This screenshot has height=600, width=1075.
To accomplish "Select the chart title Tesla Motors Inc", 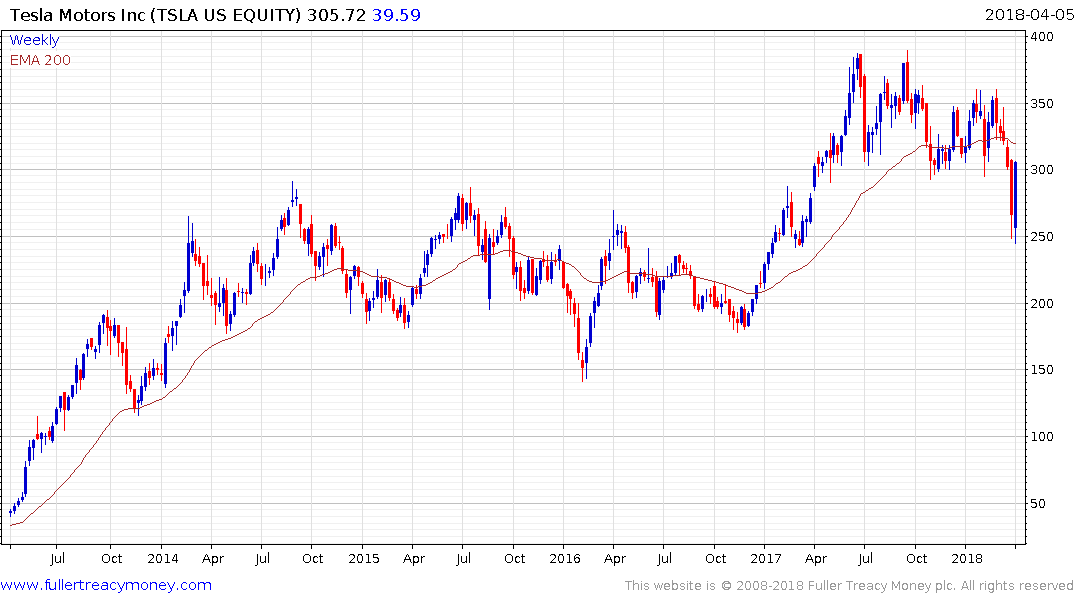I will pos(78,15).
